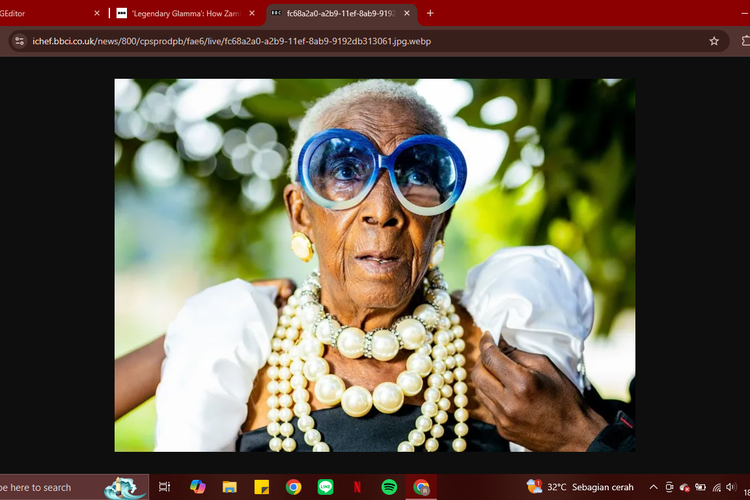Open Task View from the taskbar

[x=165, y=487]
